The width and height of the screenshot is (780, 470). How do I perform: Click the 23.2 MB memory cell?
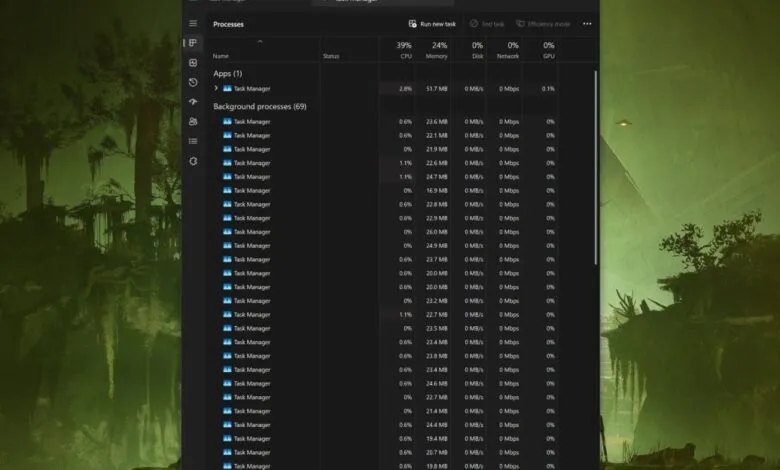tap(437, 301)
